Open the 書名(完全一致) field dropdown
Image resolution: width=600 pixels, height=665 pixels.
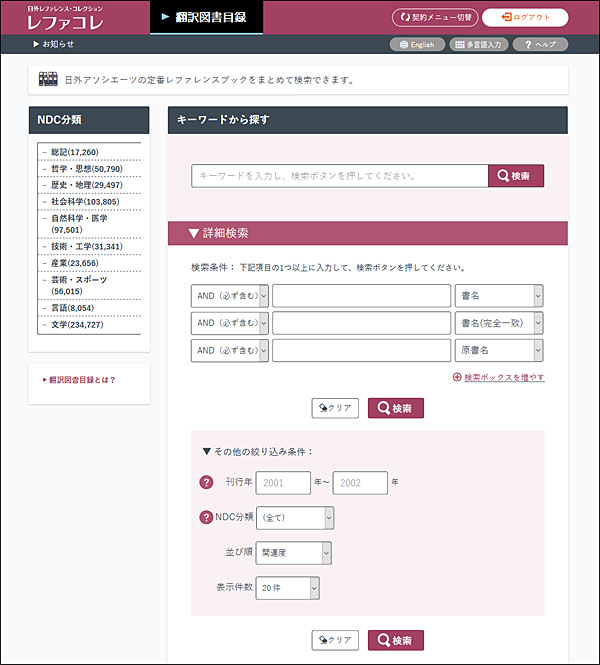tap(499, 323)
